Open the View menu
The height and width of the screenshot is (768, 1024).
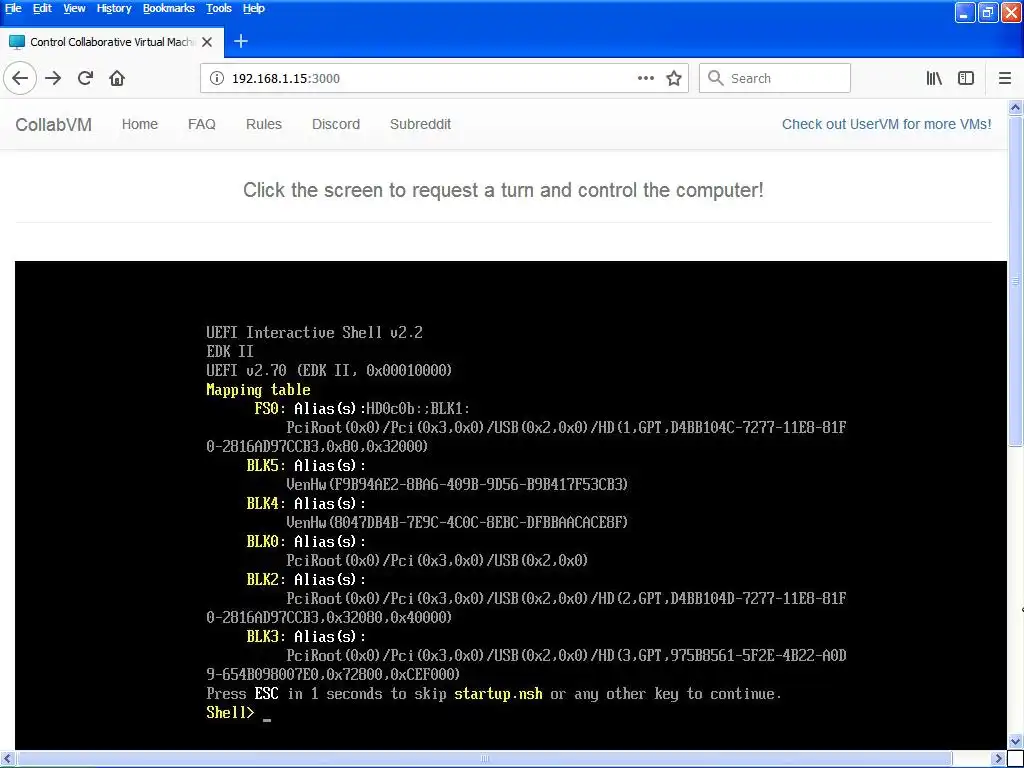(x=74, y=8)
